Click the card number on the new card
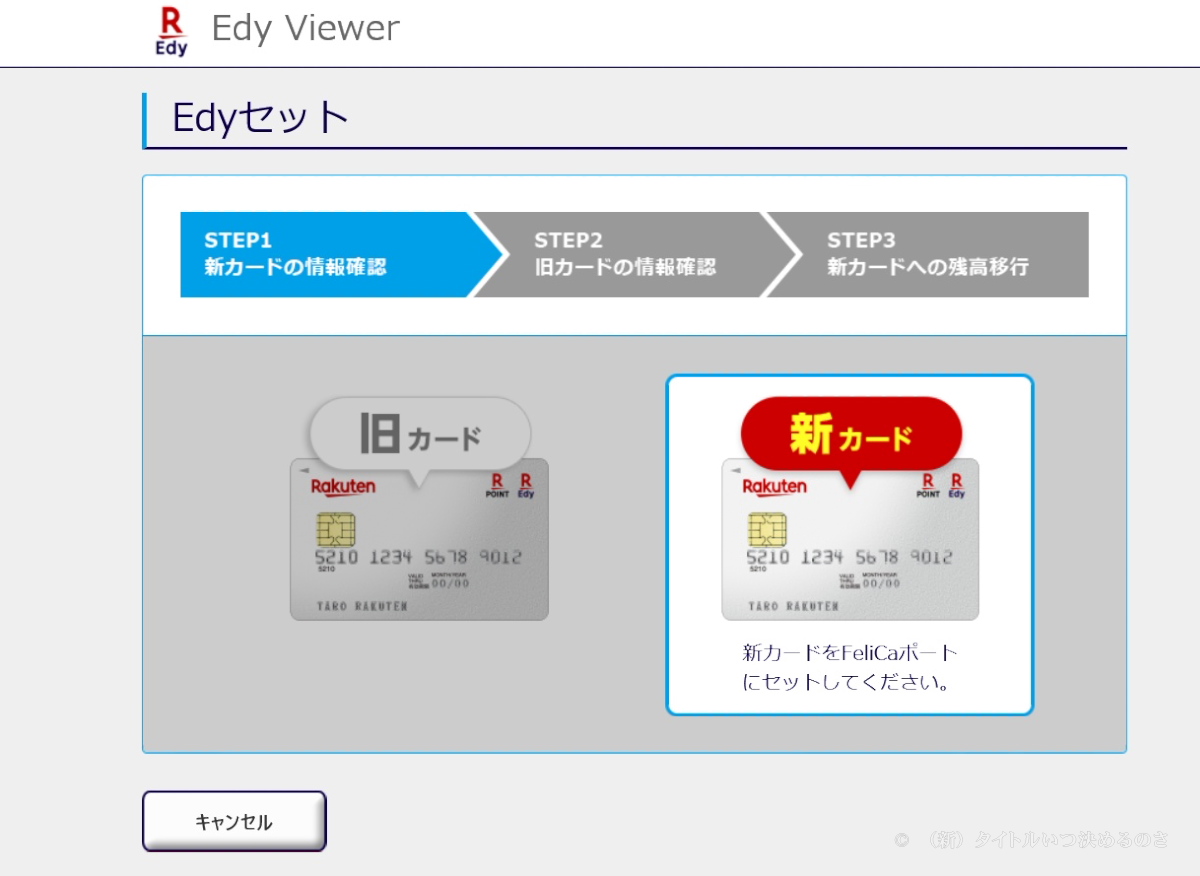 [849, 558]
